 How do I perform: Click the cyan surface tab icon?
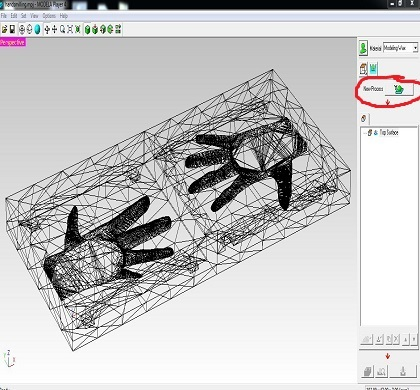tap(373, 69)
